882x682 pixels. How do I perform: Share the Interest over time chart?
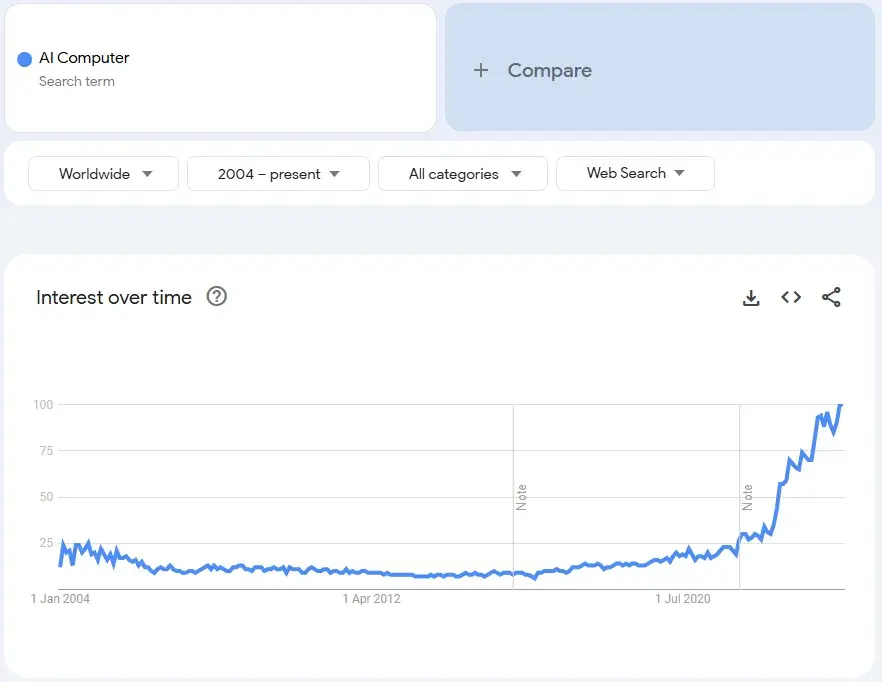pyautogui.click(x=831, y=297)
